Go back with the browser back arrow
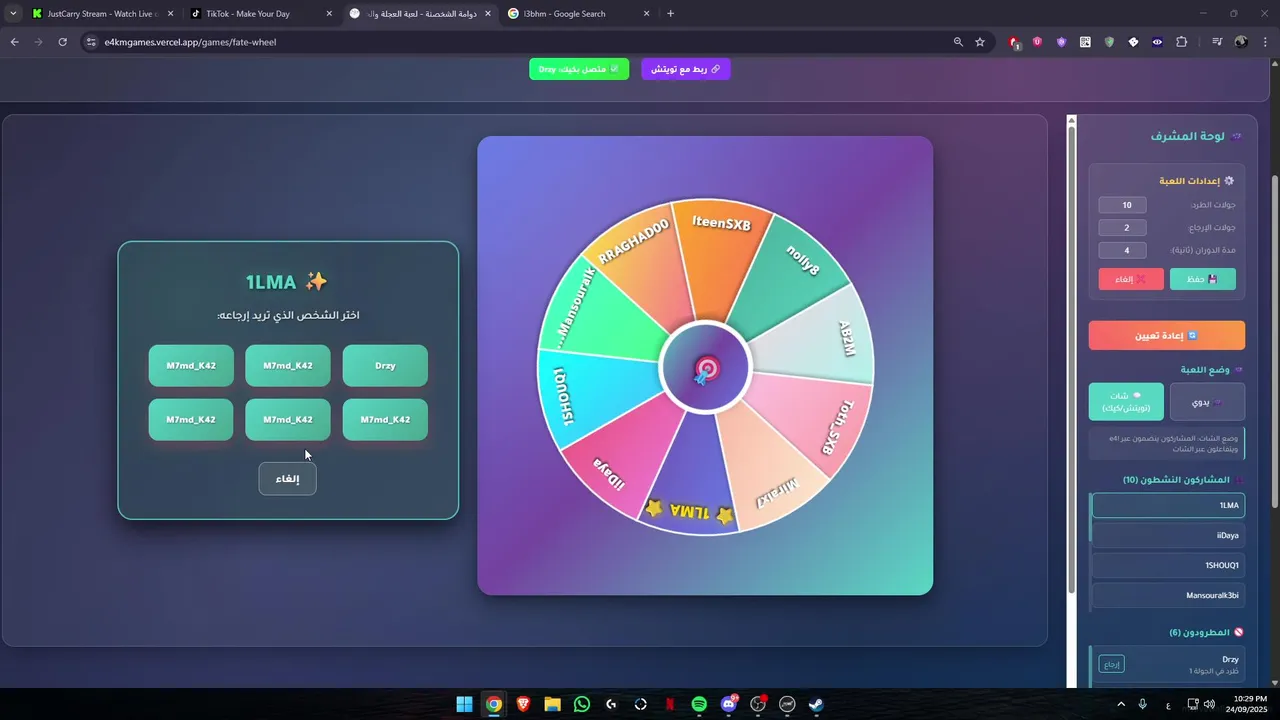1280x720 pixels. (x=14, y=42)
